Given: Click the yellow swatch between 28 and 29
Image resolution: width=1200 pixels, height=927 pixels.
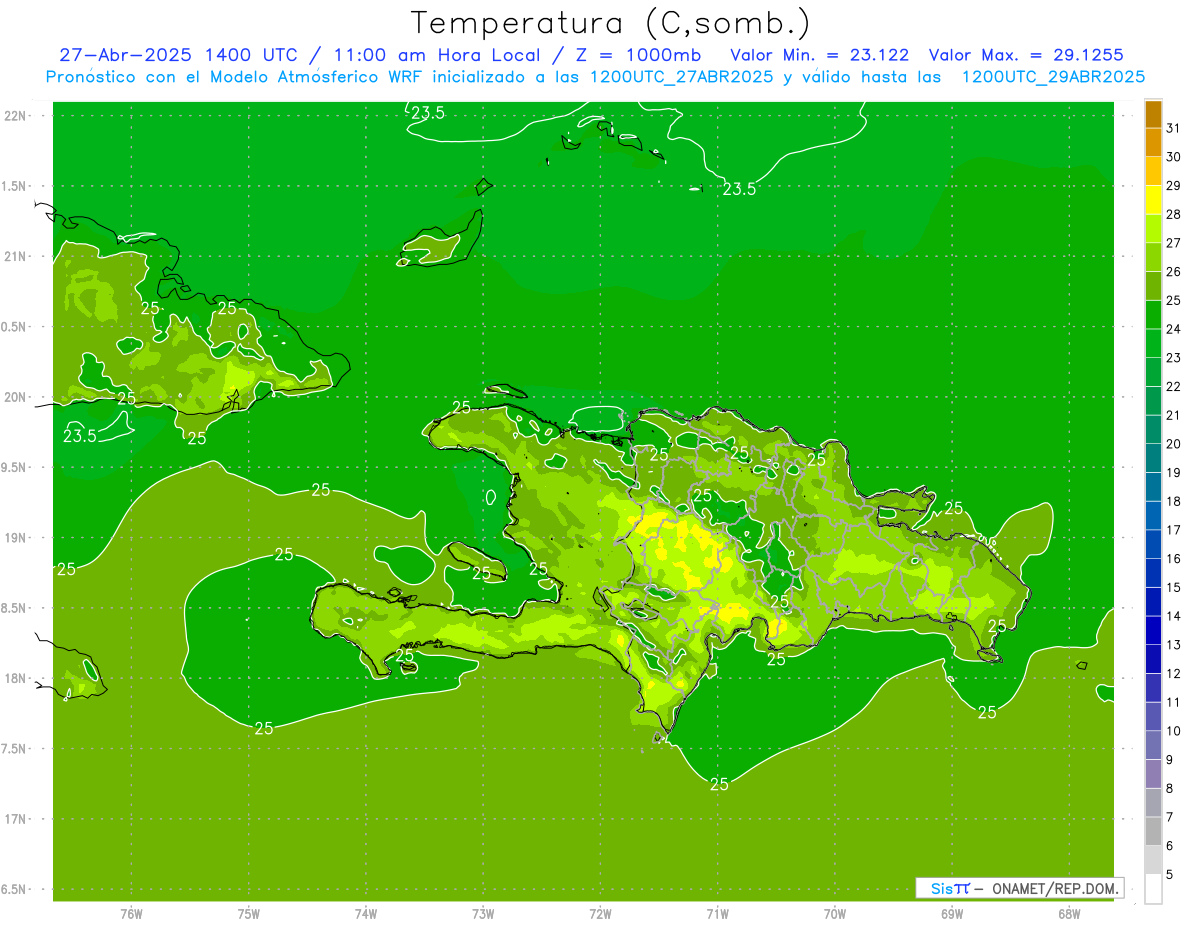Looking at the screenshot, I should [x=1153, y=200].
